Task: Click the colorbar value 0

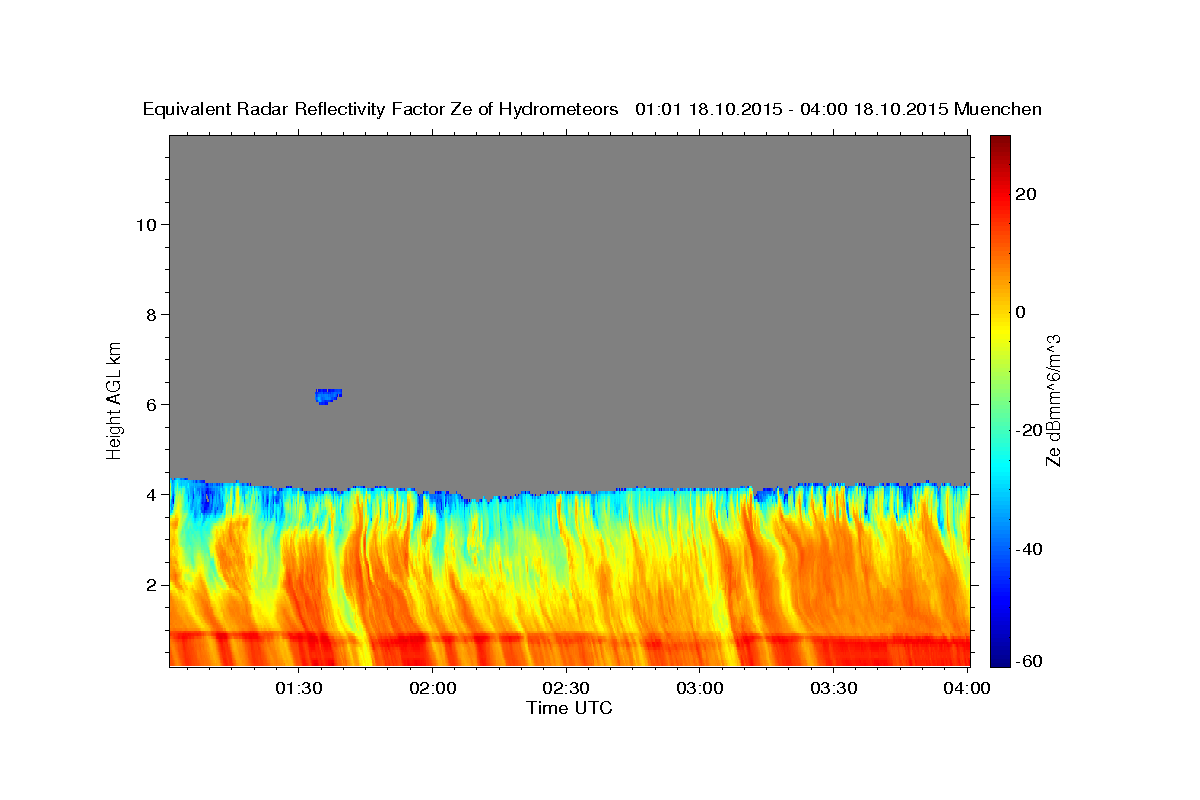Action: [1021, 312]
